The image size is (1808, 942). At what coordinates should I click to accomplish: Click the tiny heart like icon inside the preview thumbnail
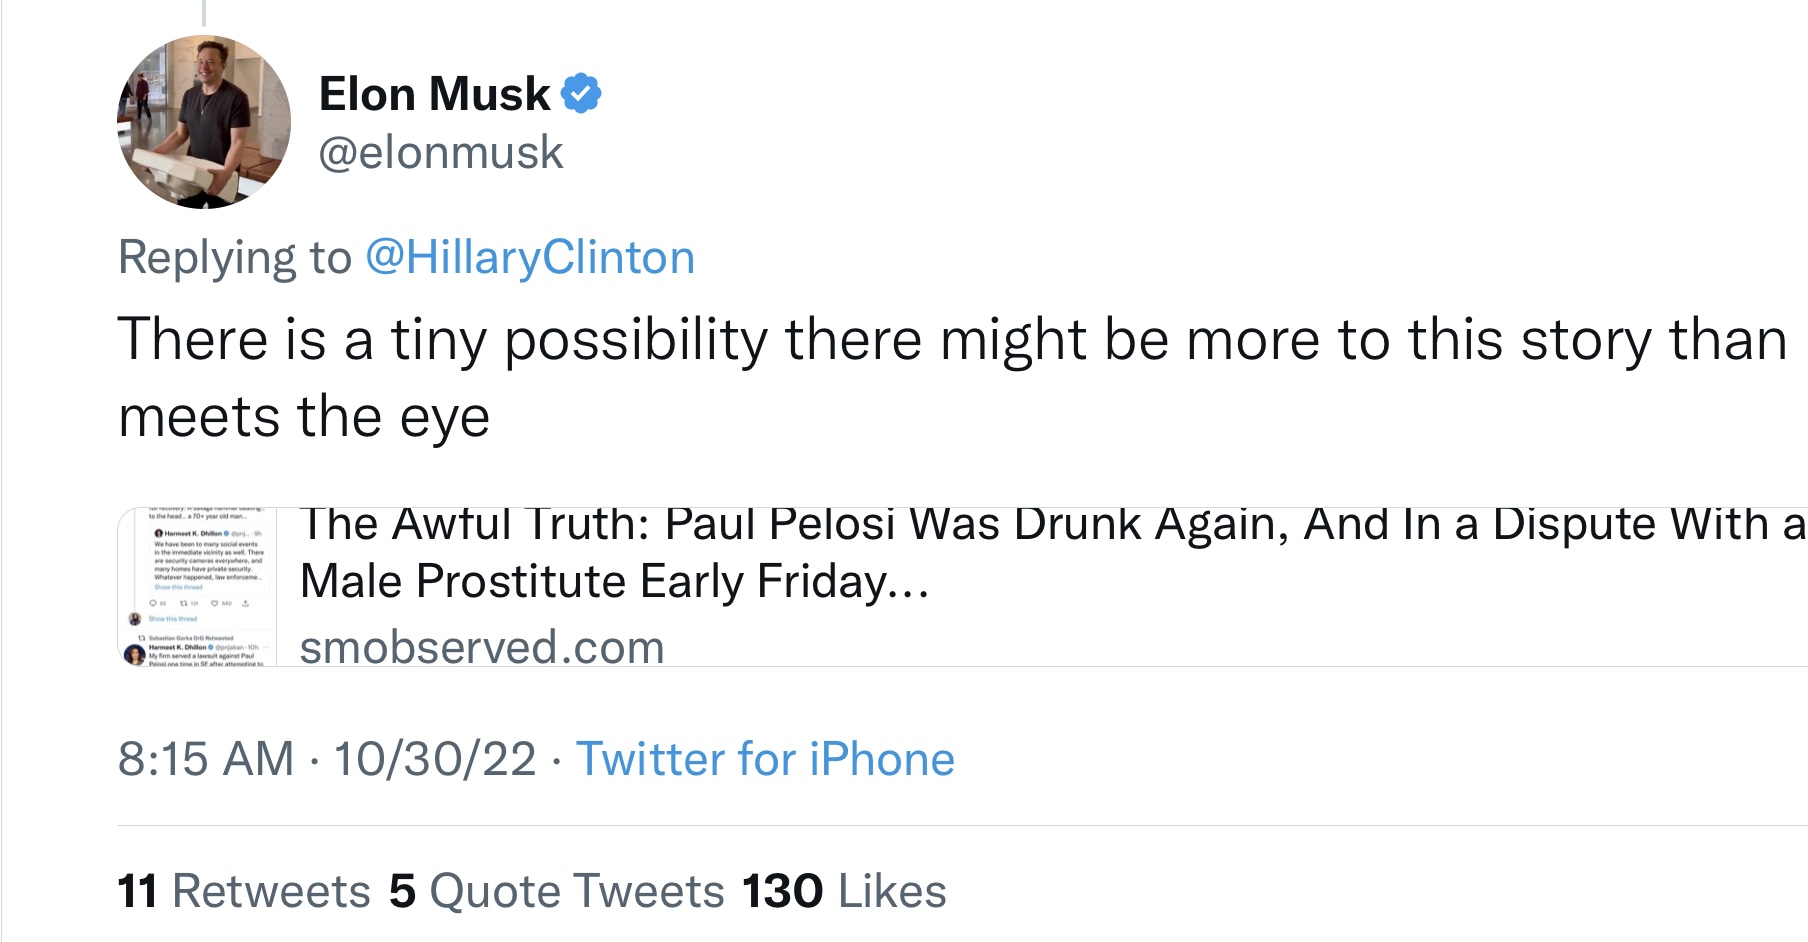coord(215,603)
